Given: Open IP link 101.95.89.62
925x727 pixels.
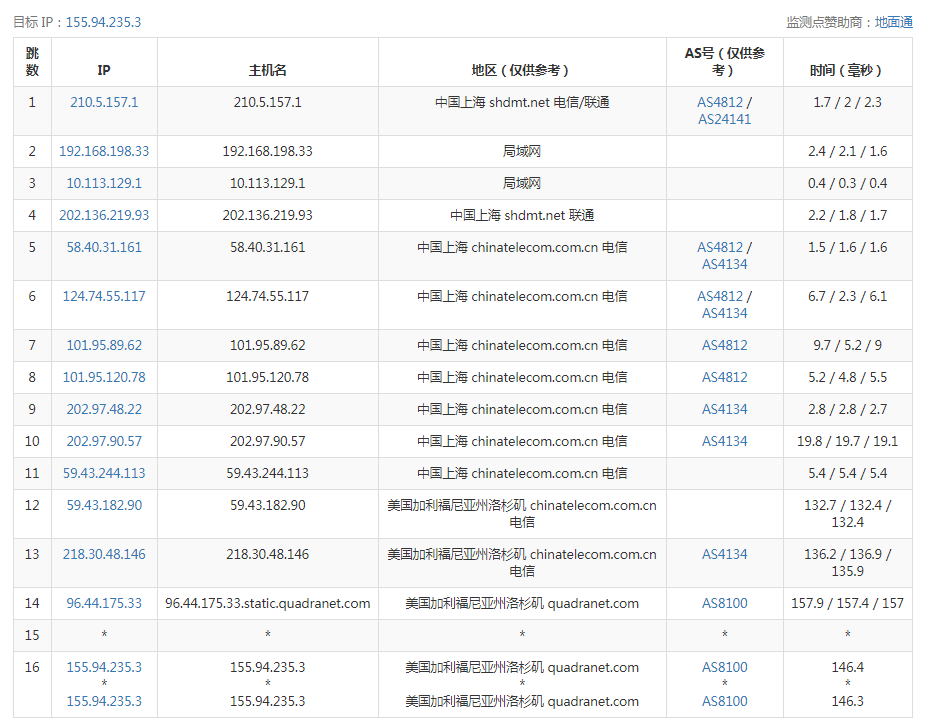Looking at the screenshot, I should coord(104,345).
